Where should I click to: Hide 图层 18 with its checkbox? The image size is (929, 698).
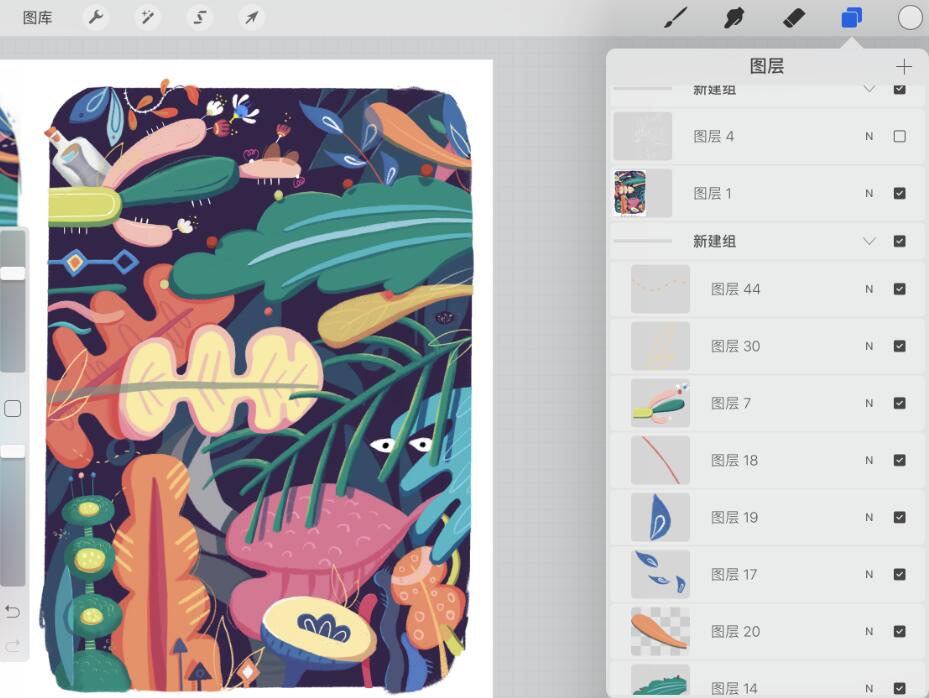click(899, 460)
